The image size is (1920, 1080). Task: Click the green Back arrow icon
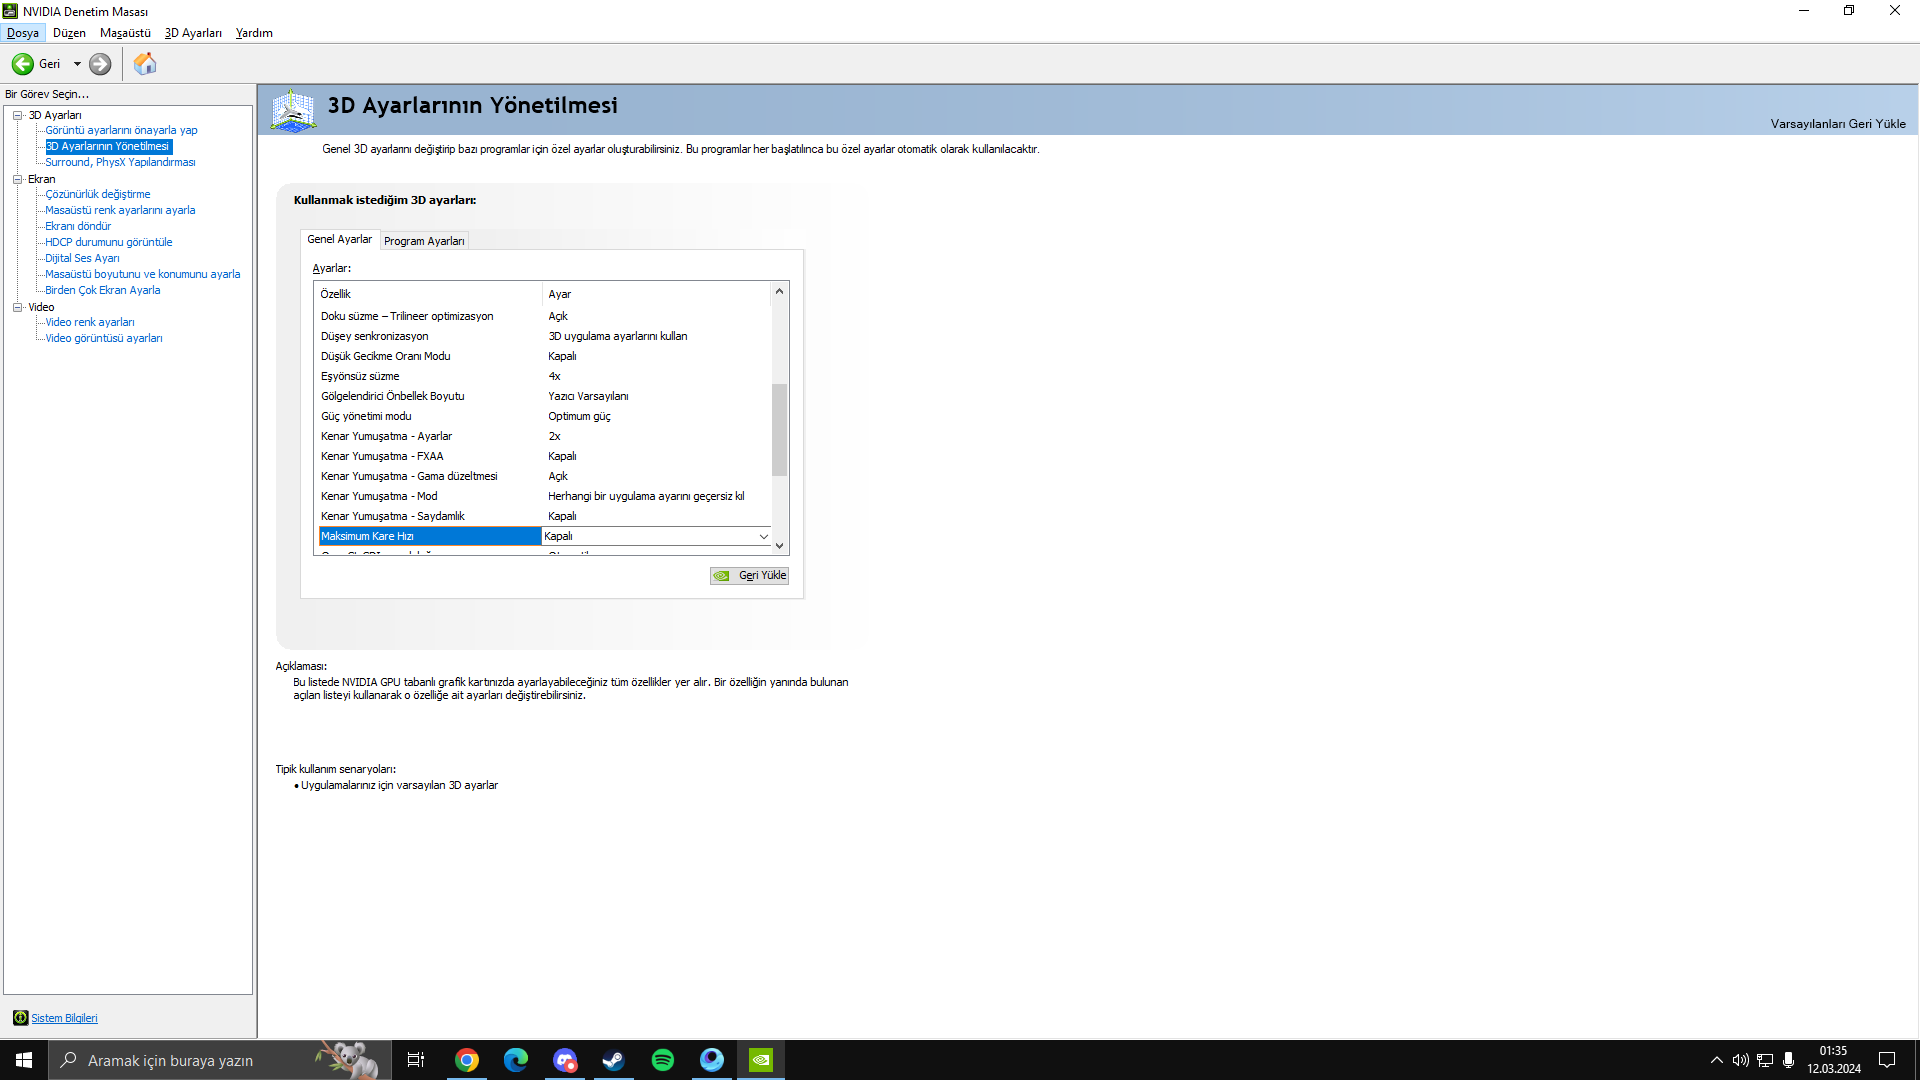pyautogui.click(x=22, y=64)
